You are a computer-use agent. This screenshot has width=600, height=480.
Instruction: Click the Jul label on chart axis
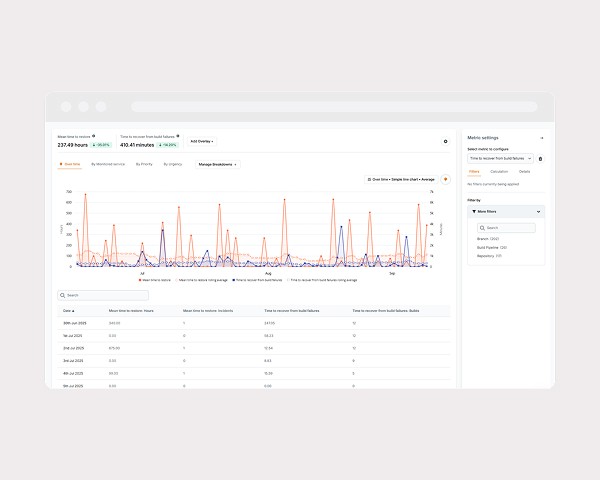pyautogui.click(x=142, y=273)
